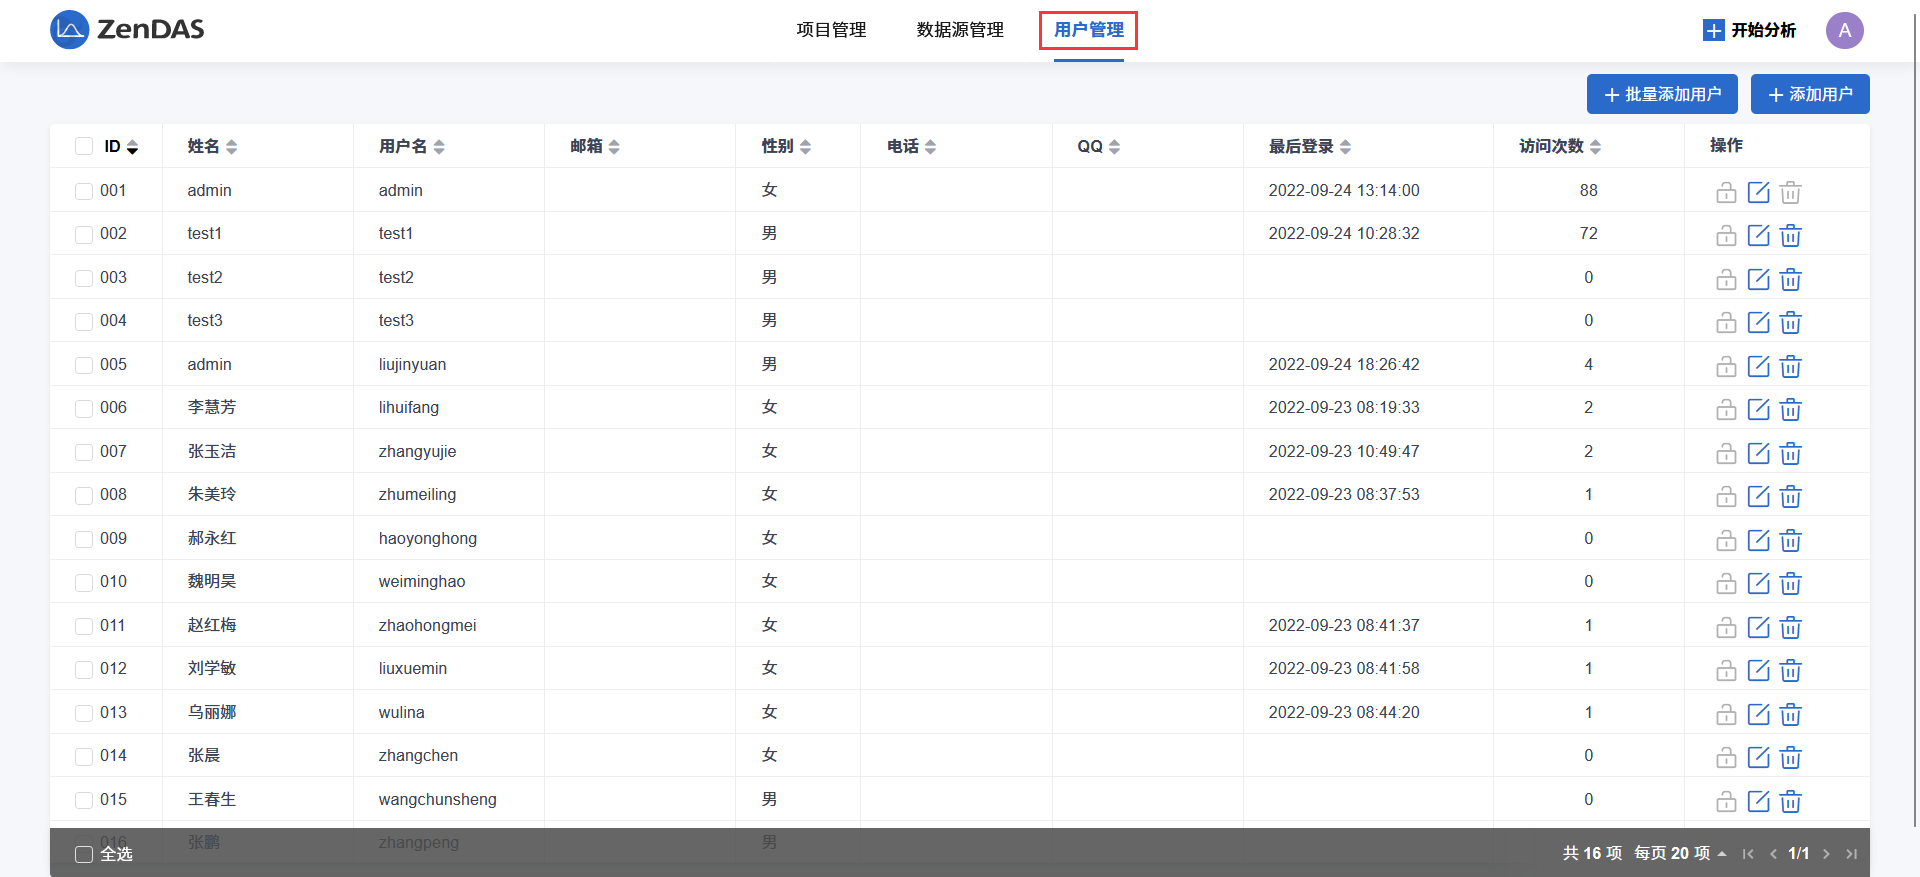Open the 每页 20 项 page size dropdown
This screenshot has height=877, width=1920.
[1680, 853]
